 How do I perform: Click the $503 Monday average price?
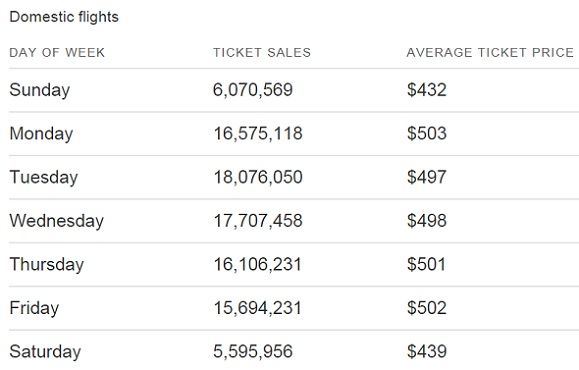(427, 133)
